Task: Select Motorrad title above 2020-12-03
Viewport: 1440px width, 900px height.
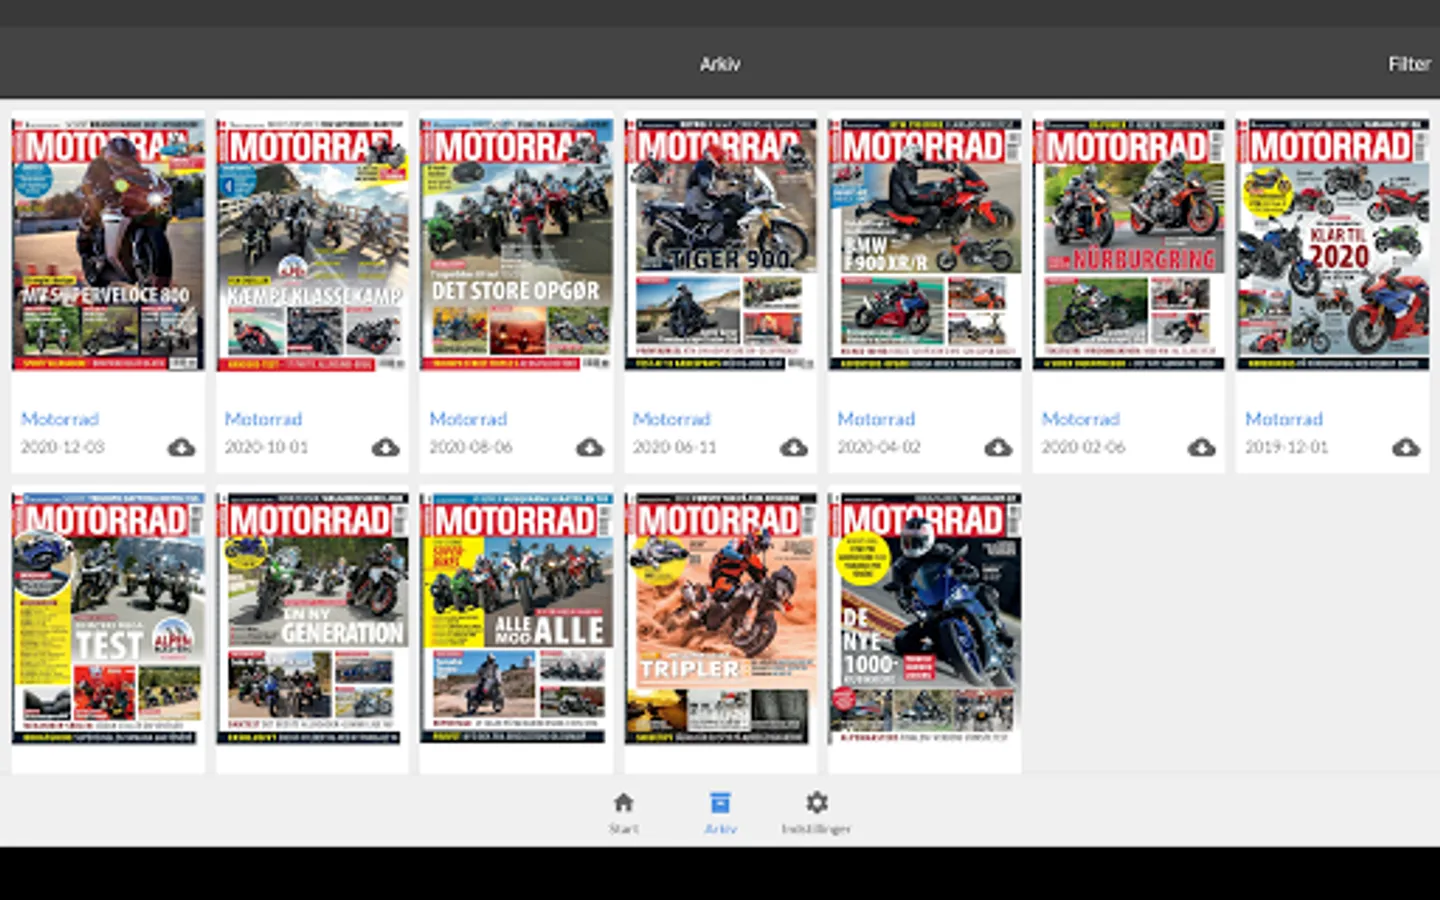Action: tap(60, 419)
